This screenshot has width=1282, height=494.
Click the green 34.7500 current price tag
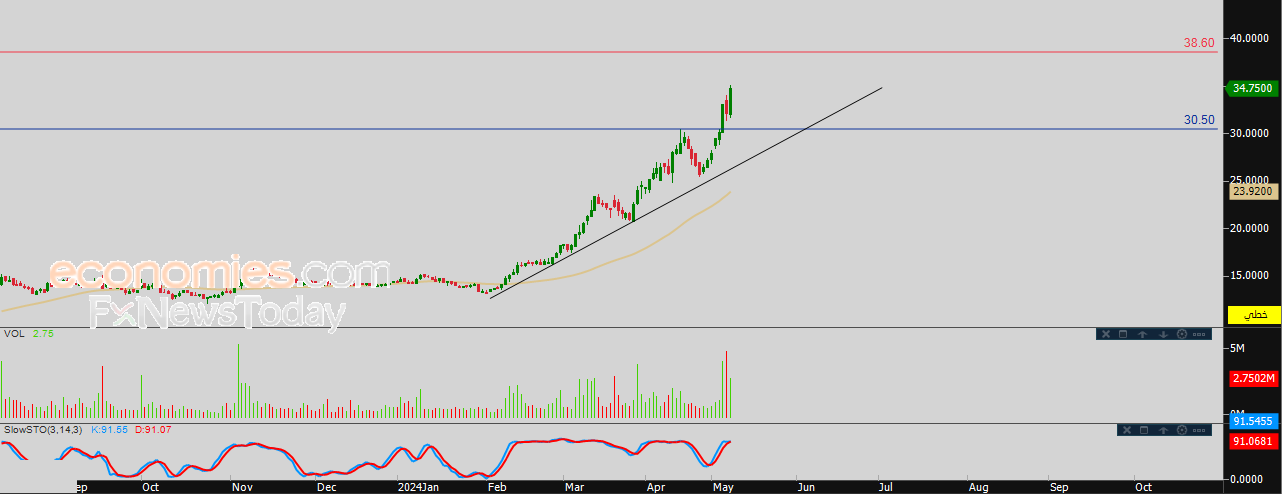[1252, 88]
